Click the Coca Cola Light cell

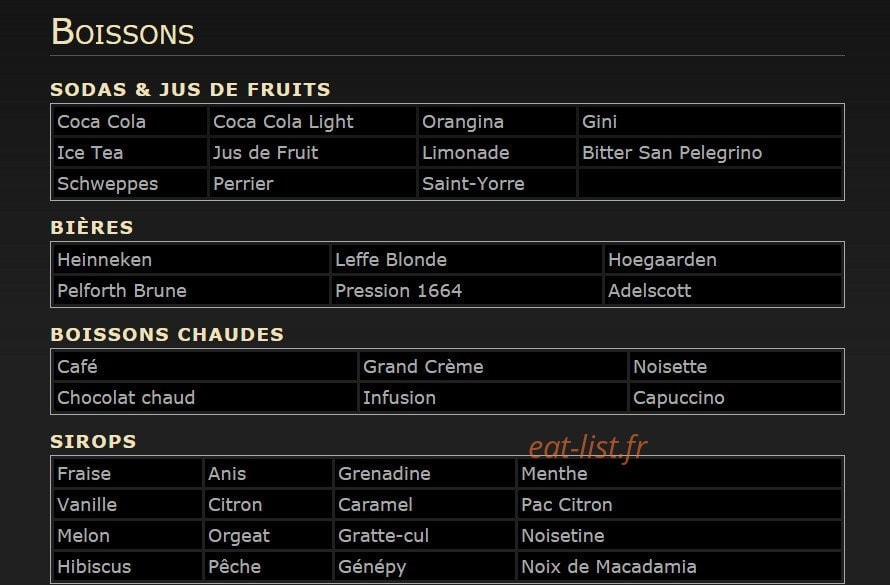tap(312, 121)
